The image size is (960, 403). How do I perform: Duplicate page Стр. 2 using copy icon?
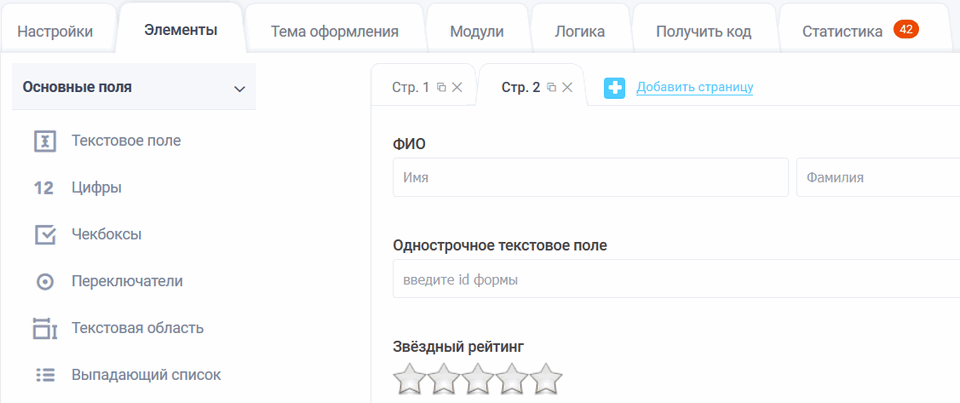click(x=551, y=88)
